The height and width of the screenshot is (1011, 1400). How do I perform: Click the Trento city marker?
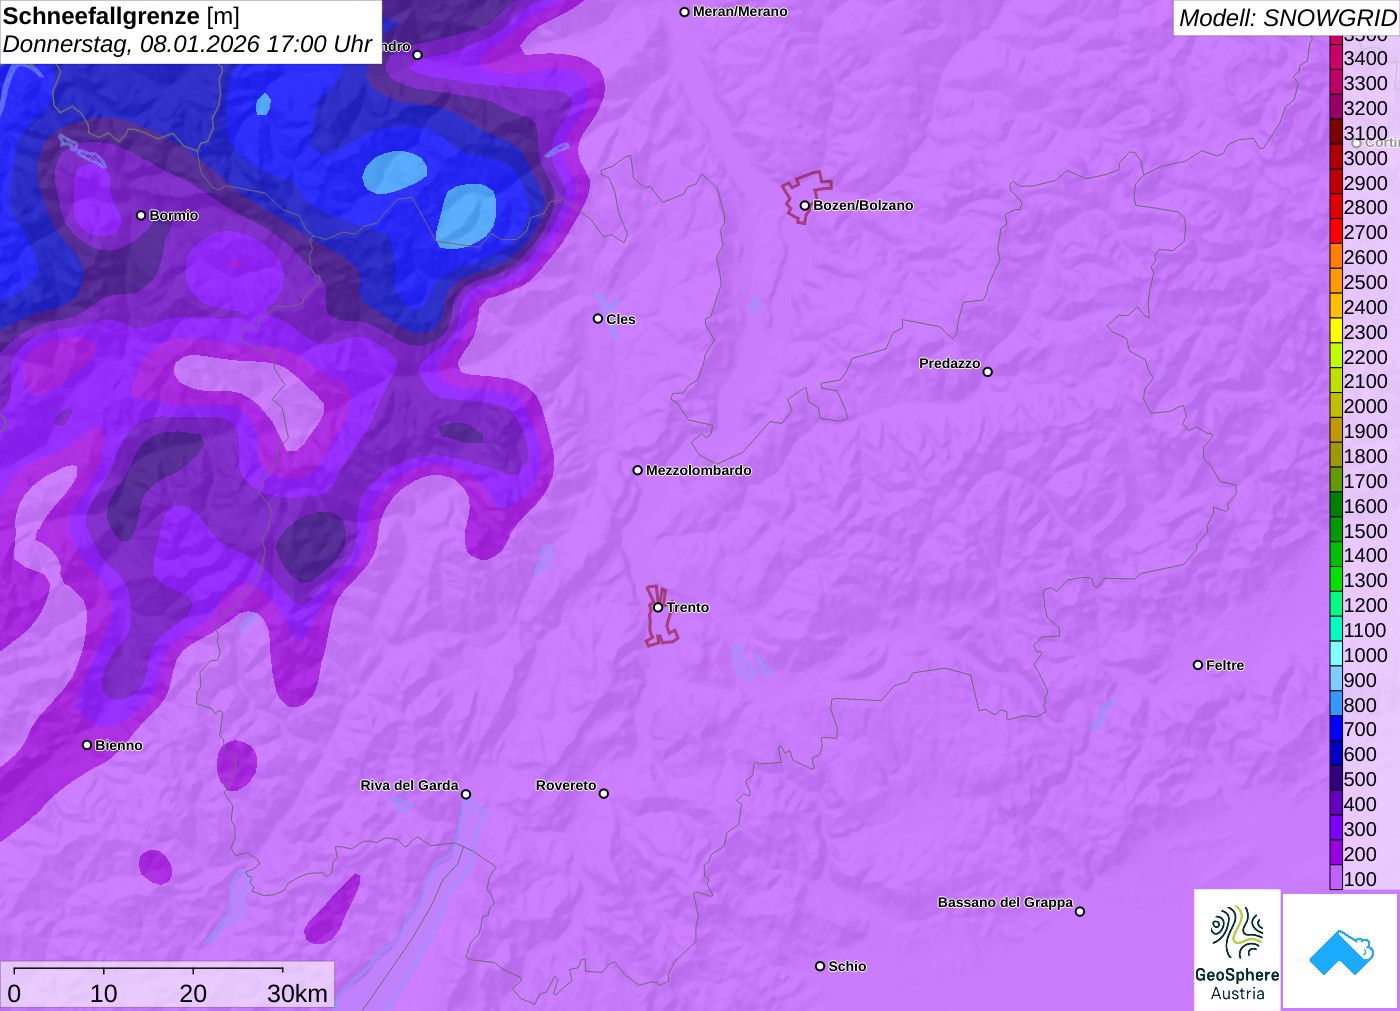(658, 607)
